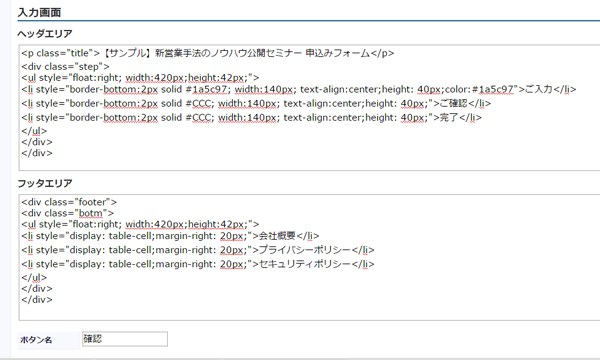
Task: Click the footer line containing プライバシーポリシー
Action: coord(198,250)
